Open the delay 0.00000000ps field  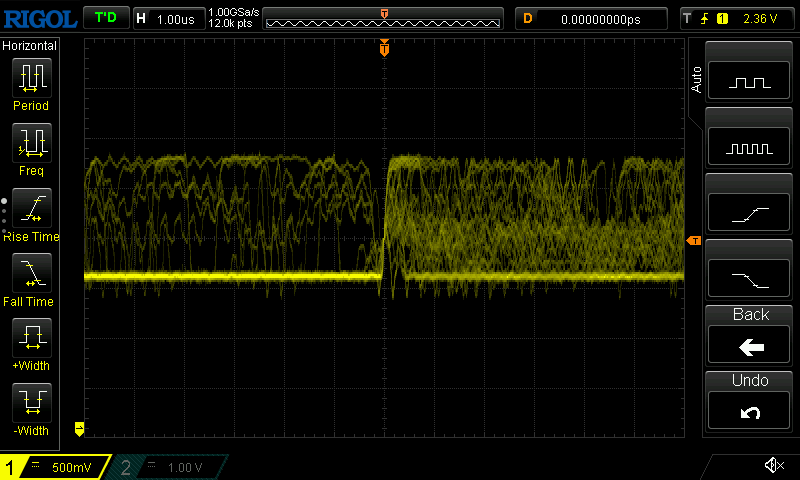click(590, 18)
